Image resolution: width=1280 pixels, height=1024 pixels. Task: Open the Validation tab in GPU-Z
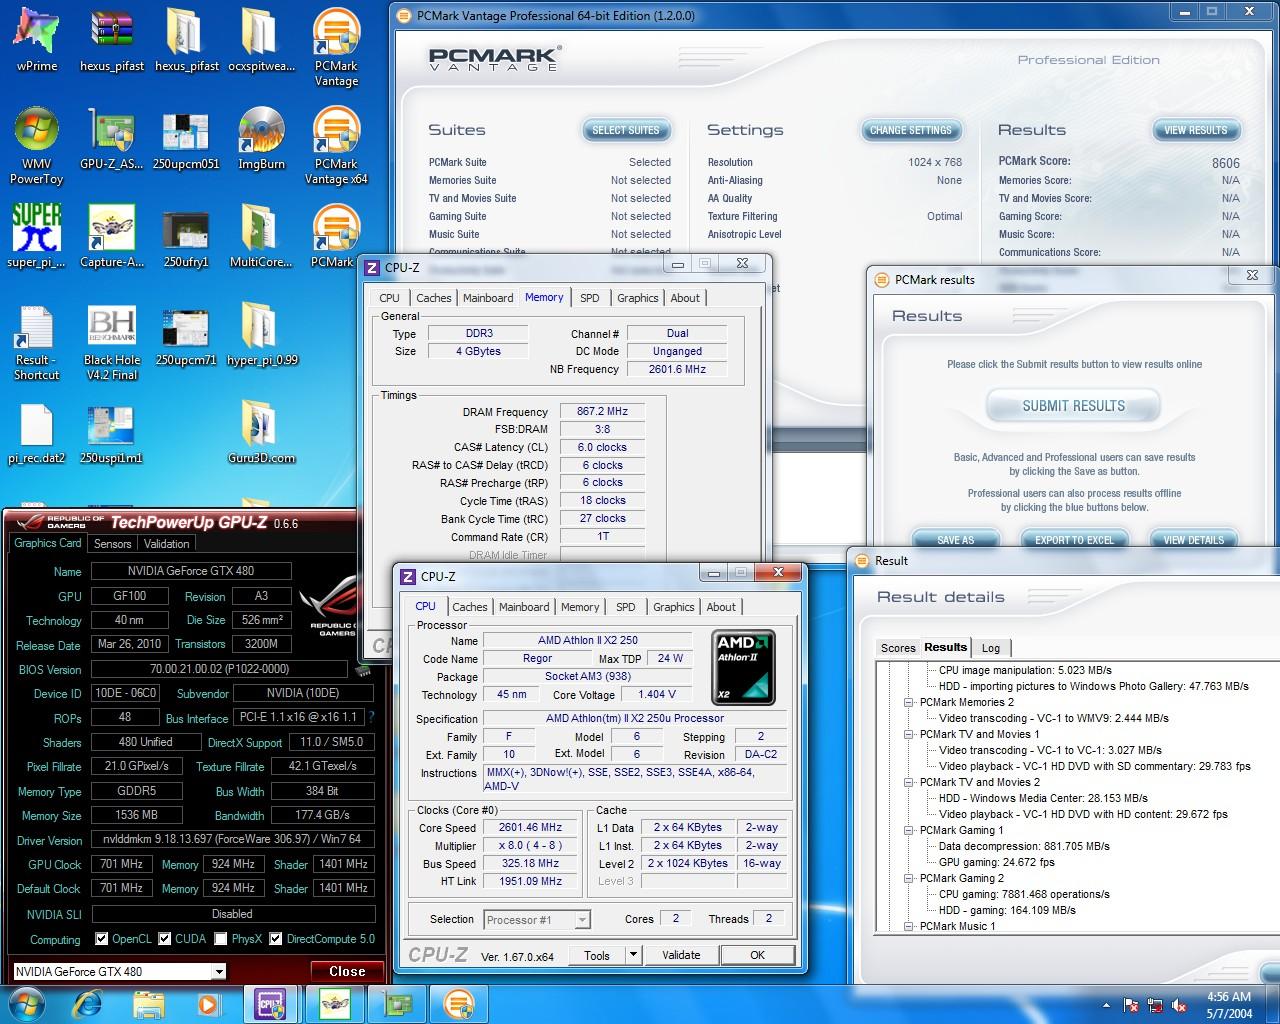pos(166,544)
